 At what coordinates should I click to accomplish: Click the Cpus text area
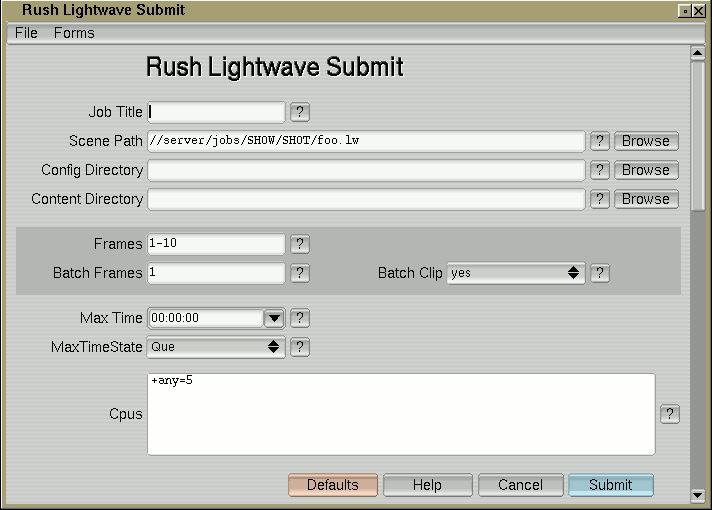pos(401,414)
